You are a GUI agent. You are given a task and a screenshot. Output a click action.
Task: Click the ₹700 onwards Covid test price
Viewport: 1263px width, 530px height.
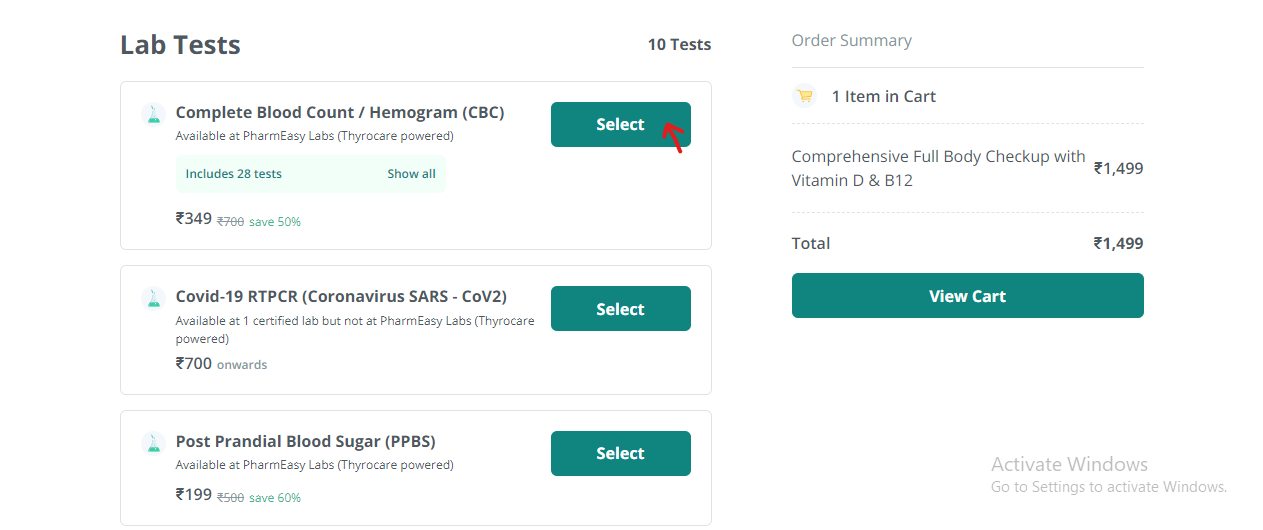(221, 364)
